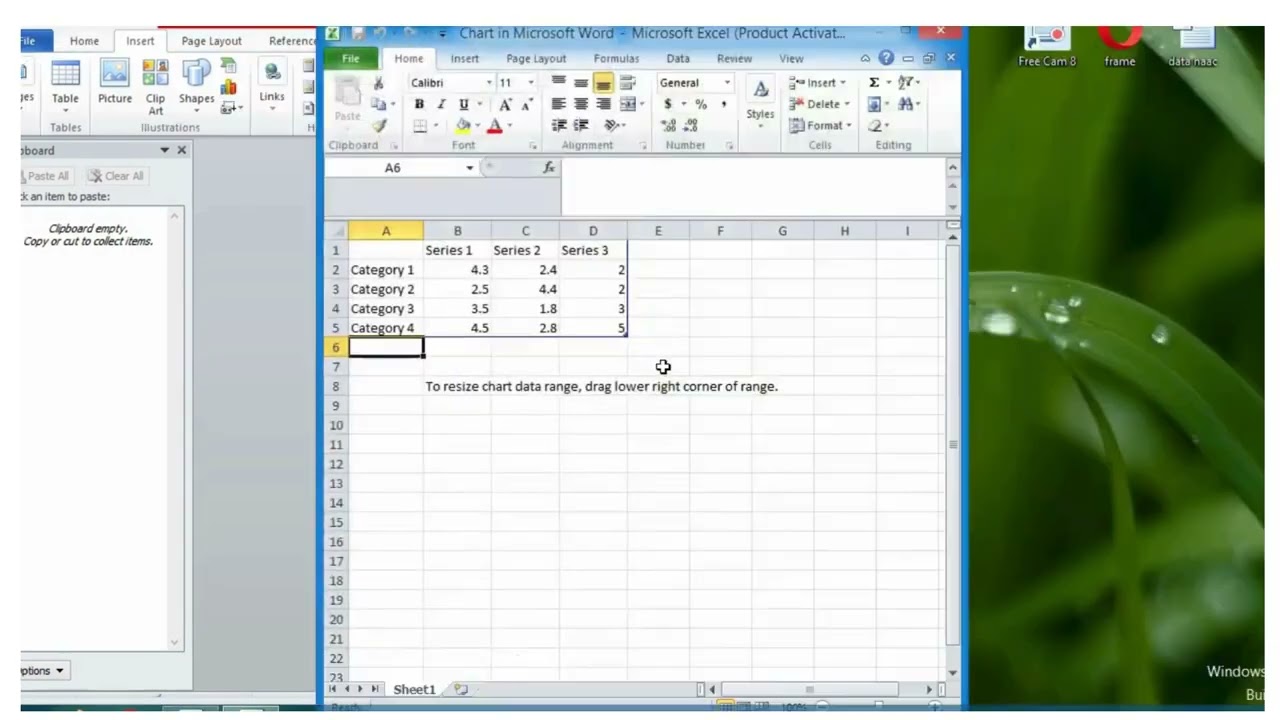The width and height of the screenshot is (1280, 720).
Task: Click Find & Select binoculars icon
Action: [905, 104]
